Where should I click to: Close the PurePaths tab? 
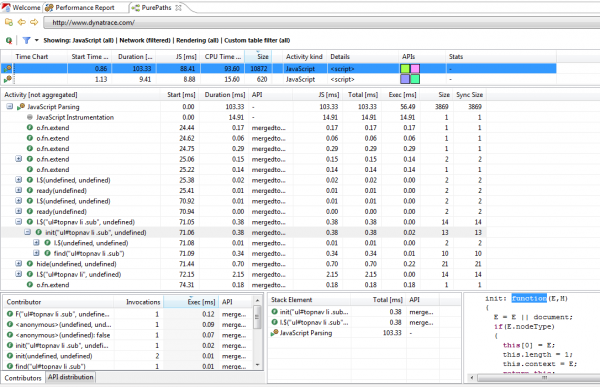(x=178, y=8)
